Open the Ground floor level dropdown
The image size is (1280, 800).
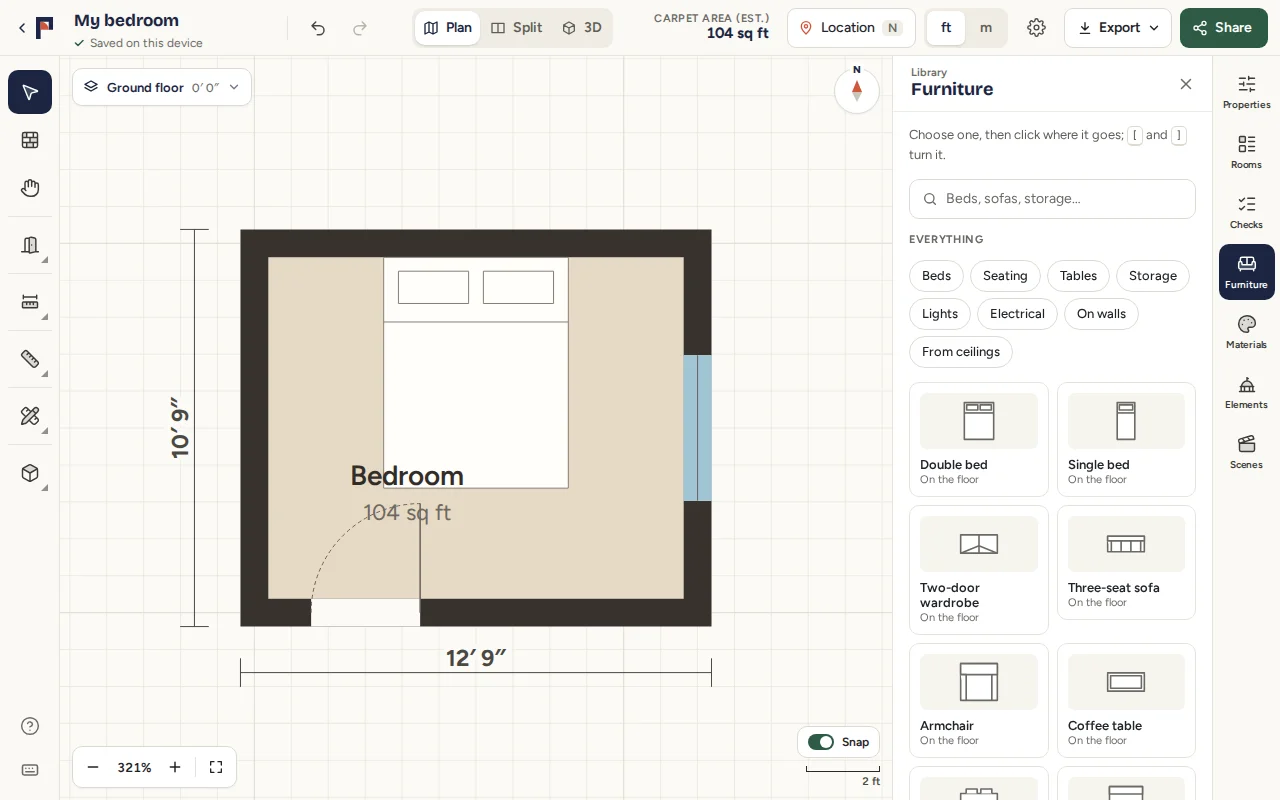tap(162, 87)
